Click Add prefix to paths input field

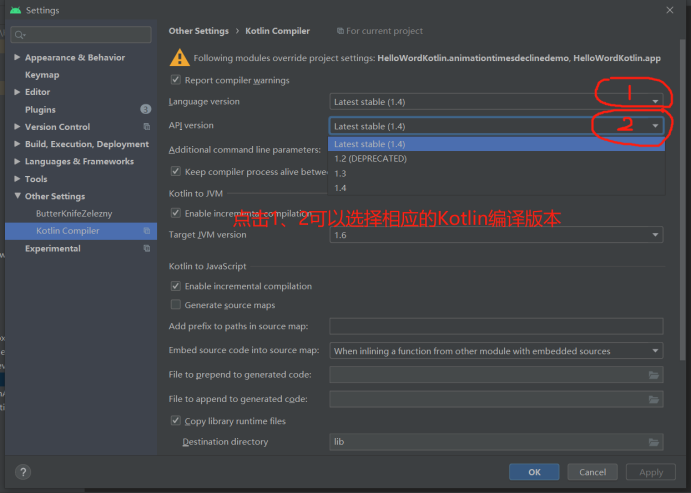pyautogui.click(x=496, y=326)
